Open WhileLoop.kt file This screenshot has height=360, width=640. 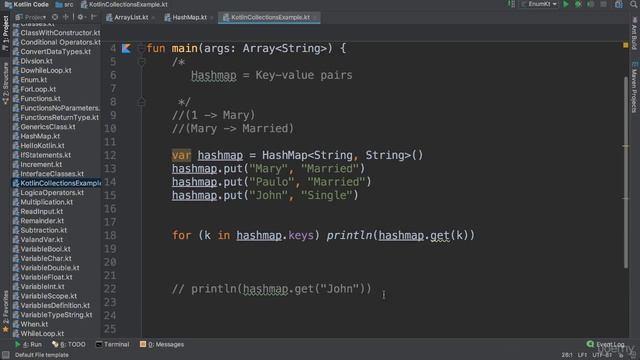pyautogui.click(x=38, y=333)
